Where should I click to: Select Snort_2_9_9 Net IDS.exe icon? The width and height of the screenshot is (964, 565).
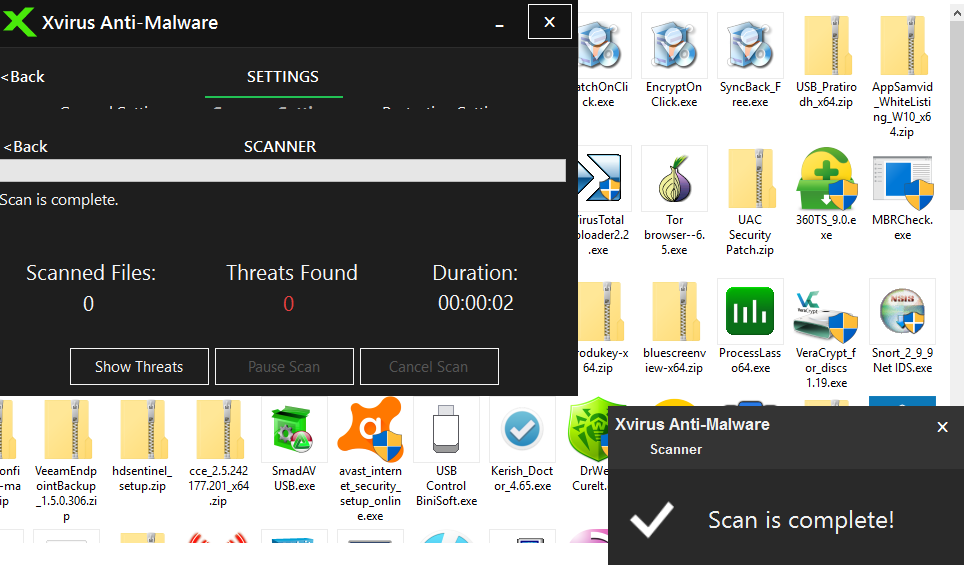point(903,312)
